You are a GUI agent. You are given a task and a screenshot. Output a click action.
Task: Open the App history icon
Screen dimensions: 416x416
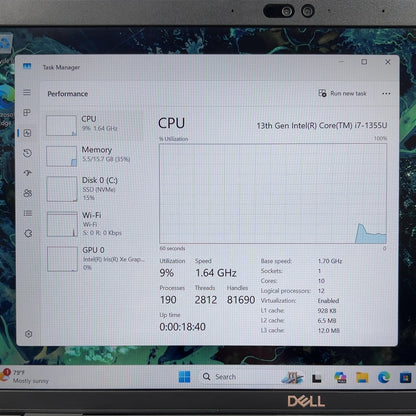27,153
